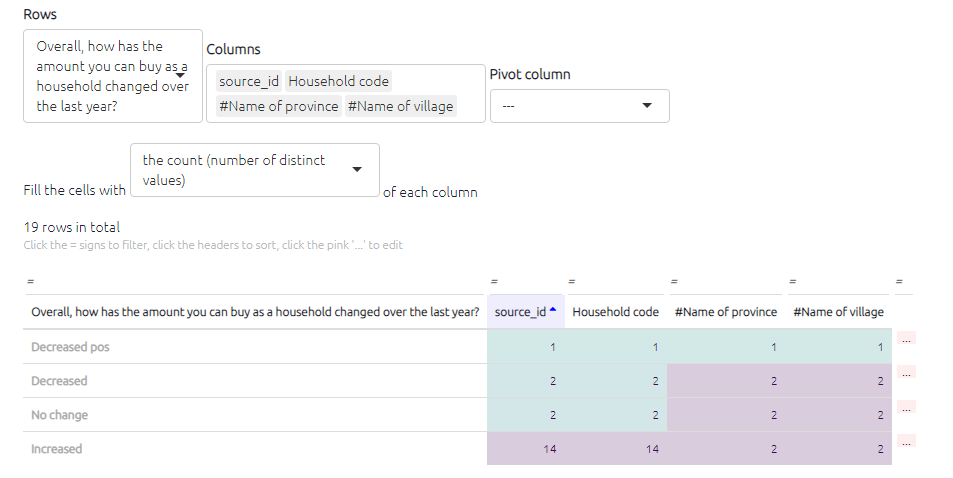Sort by the Household code header
The image size is (953, 478).
coord(615,312)
